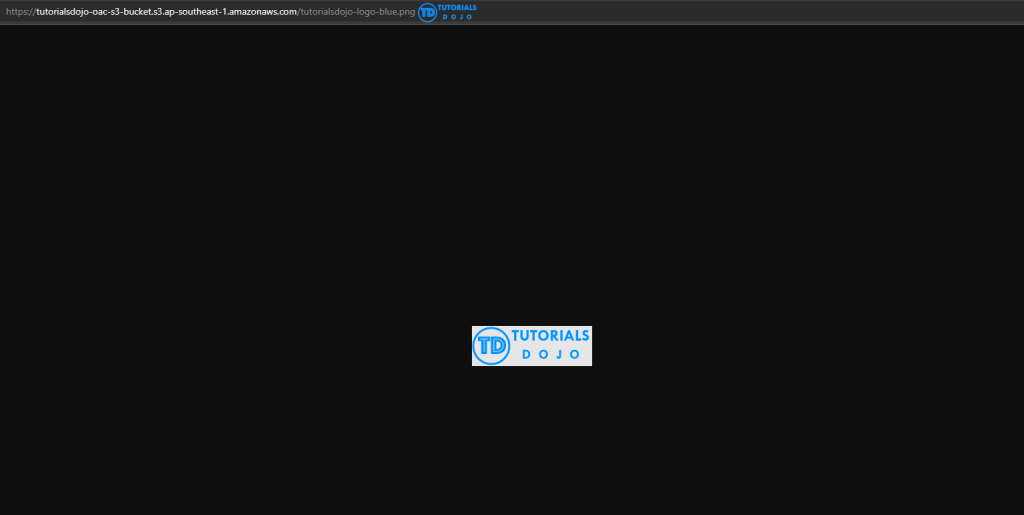Click the letter T inside the centered TD emblem
This screenshot has width=1024, height=515.
pos(485,346)
